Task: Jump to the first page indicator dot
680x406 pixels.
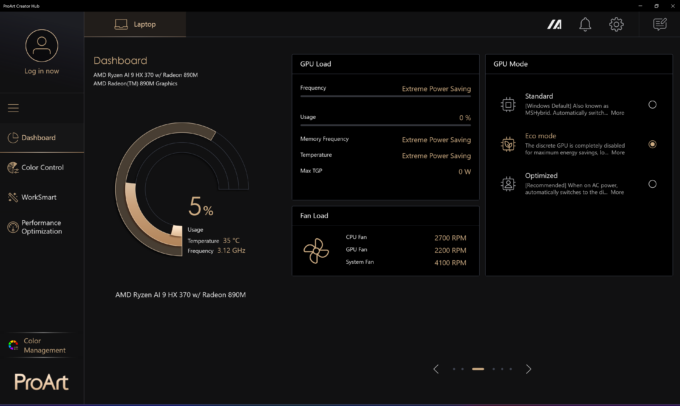Action: pyautogui.click(x=454, y=369)
